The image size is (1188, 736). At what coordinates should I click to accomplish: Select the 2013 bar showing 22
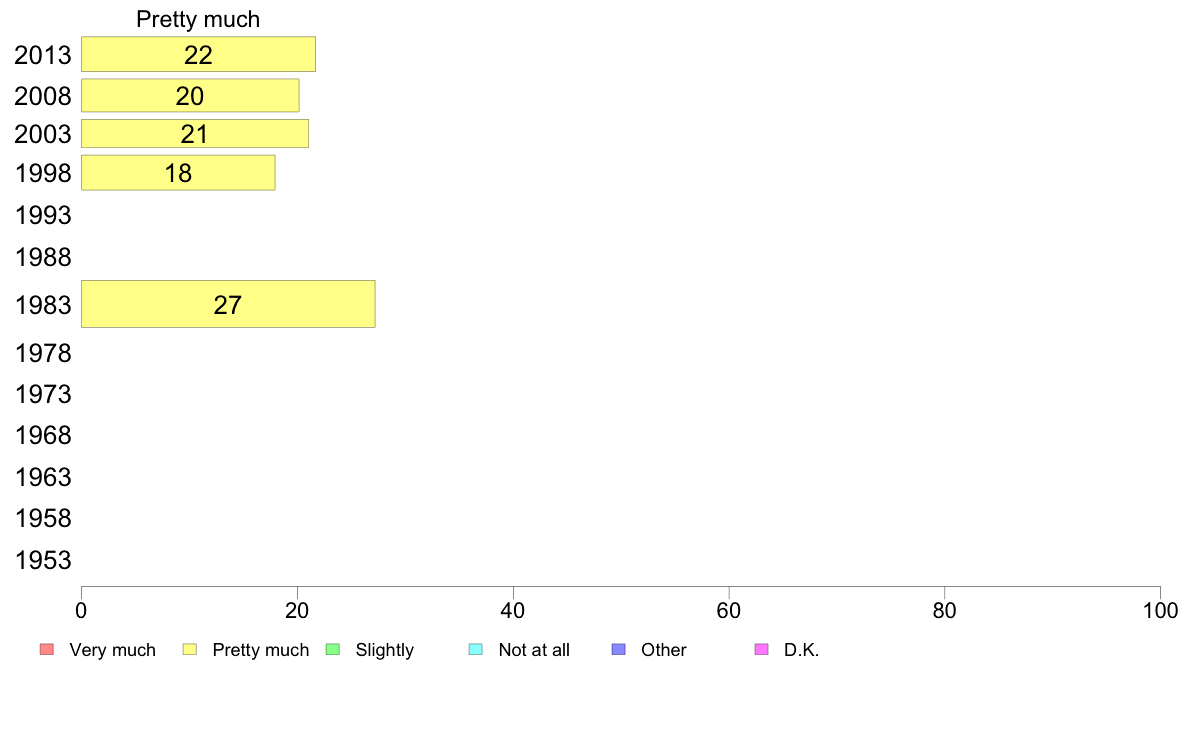click(198, 54)
